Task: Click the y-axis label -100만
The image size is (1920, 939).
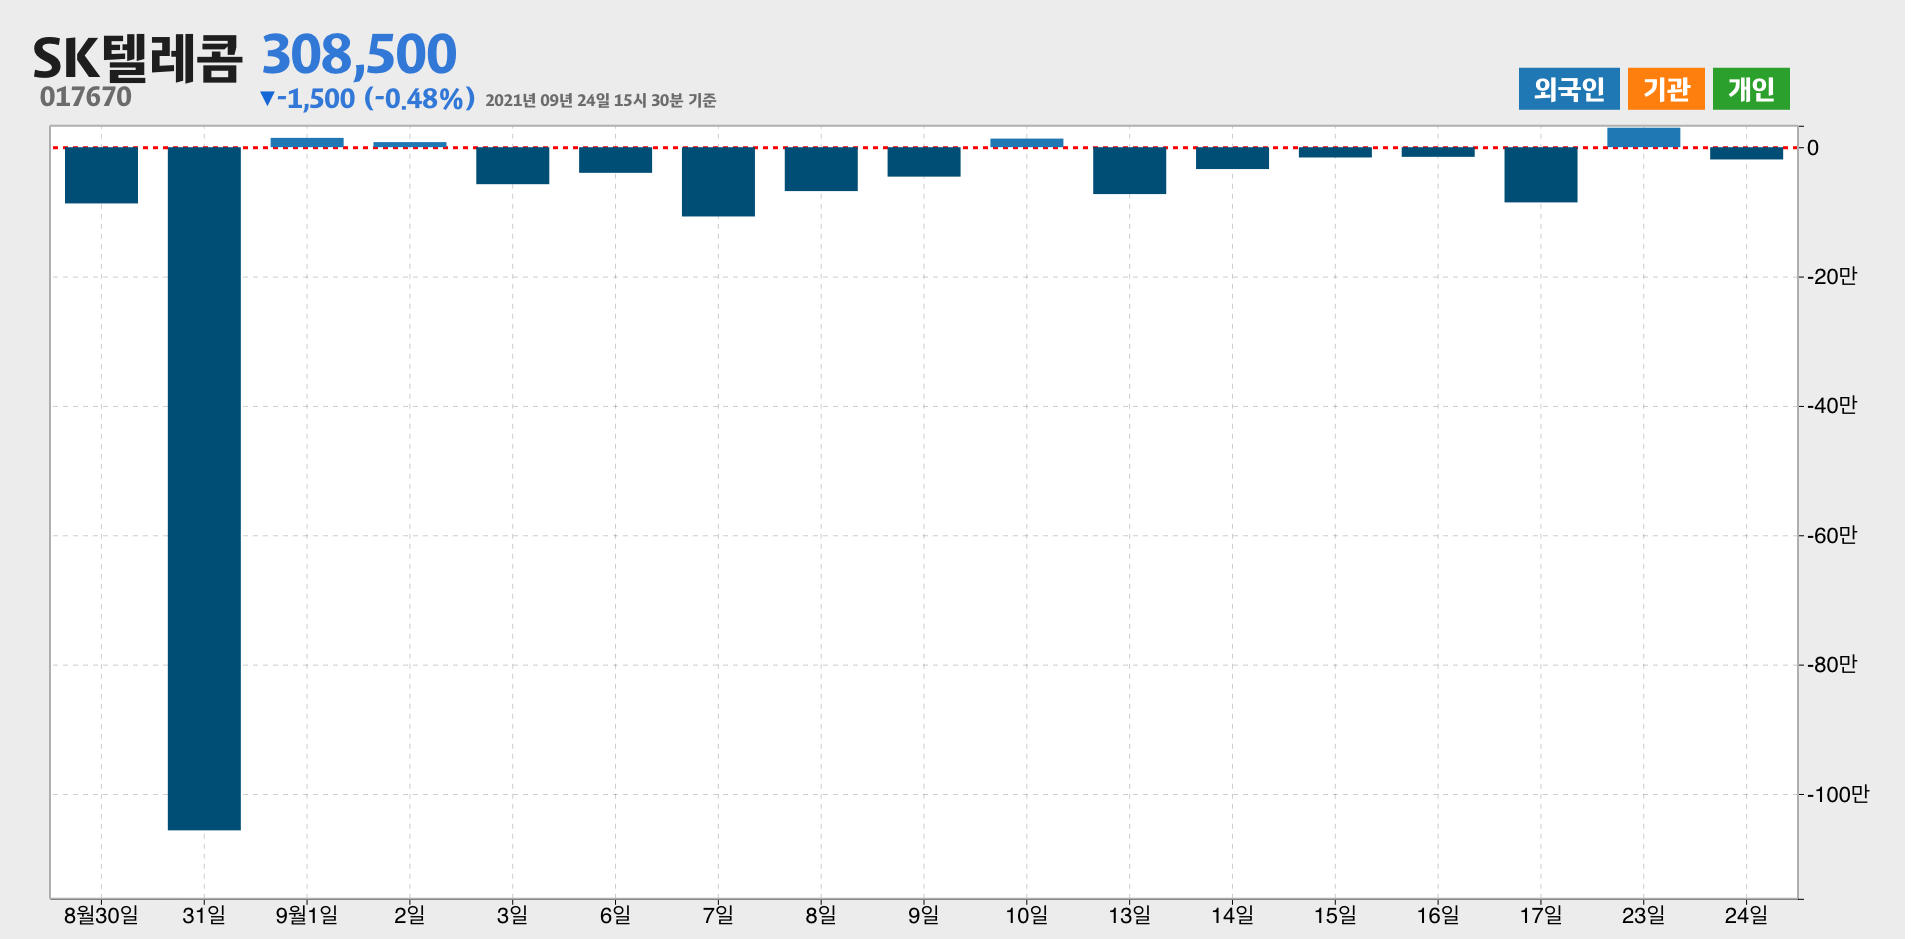Action: (1838, 795)
